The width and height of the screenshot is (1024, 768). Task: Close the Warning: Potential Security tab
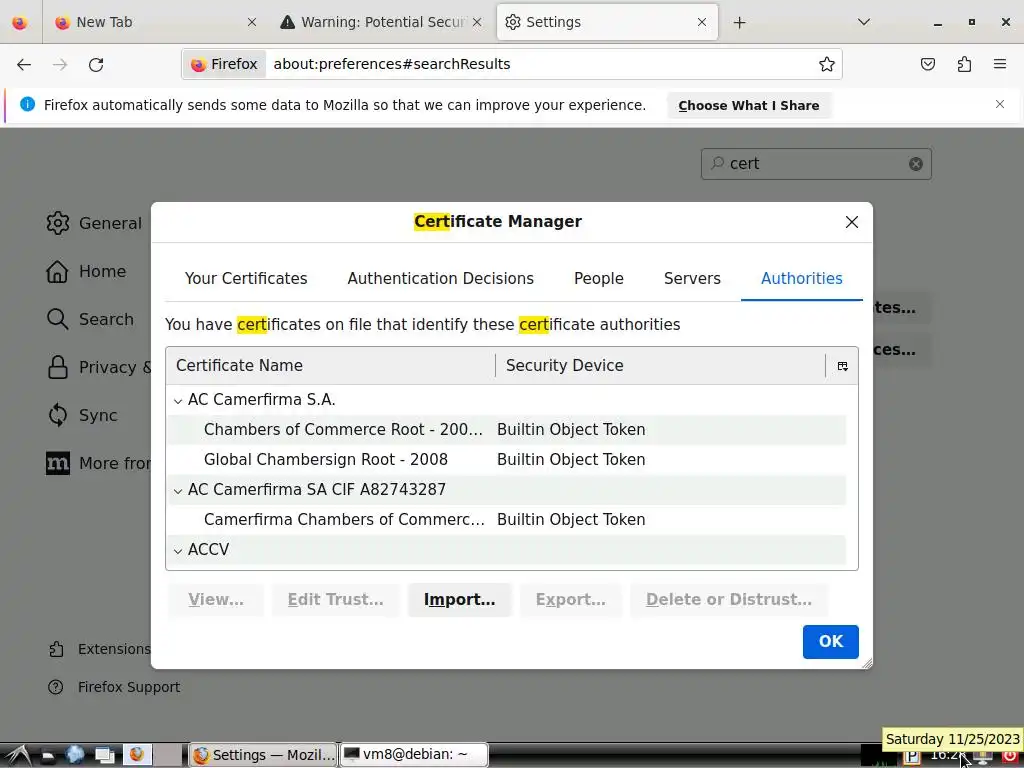(477, 22)
